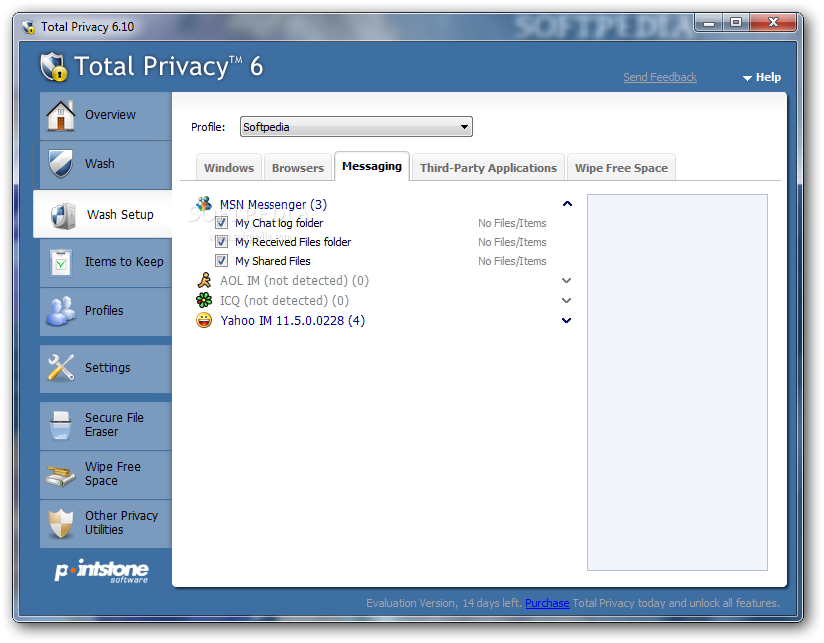This screenshot has height=643, width=824.
Task: Click the Other Privacy Utilities shield icon
Action: pos(61,523)
